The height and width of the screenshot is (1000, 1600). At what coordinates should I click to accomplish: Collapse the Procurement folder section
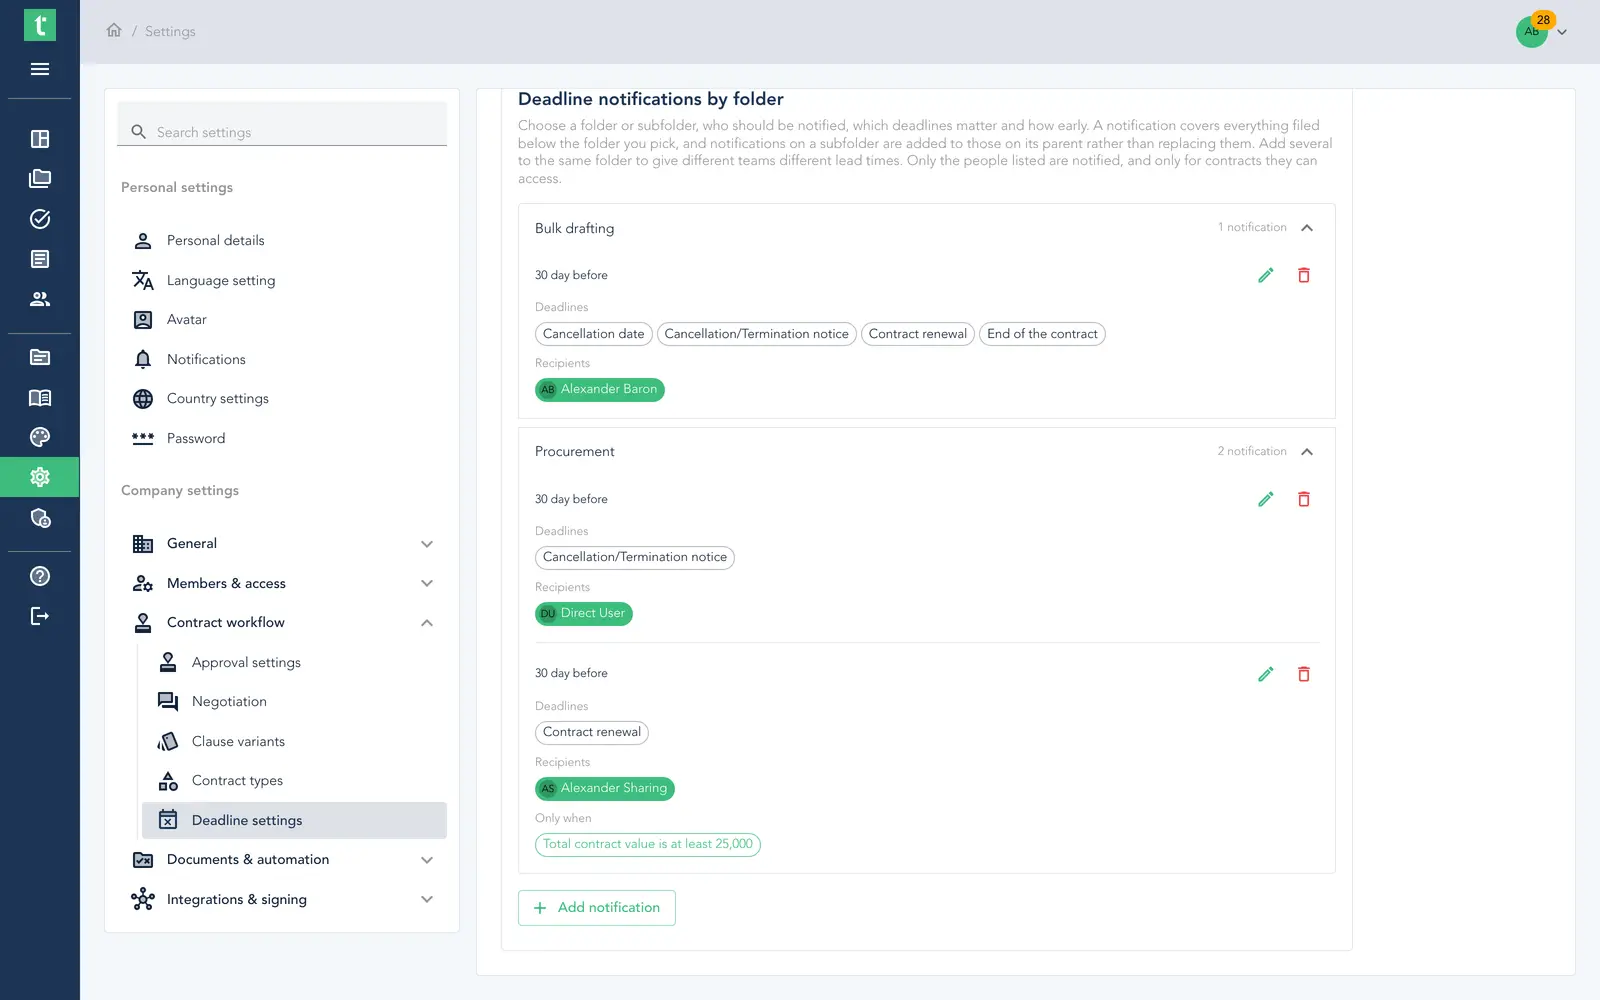click(x=1307, y=452)
